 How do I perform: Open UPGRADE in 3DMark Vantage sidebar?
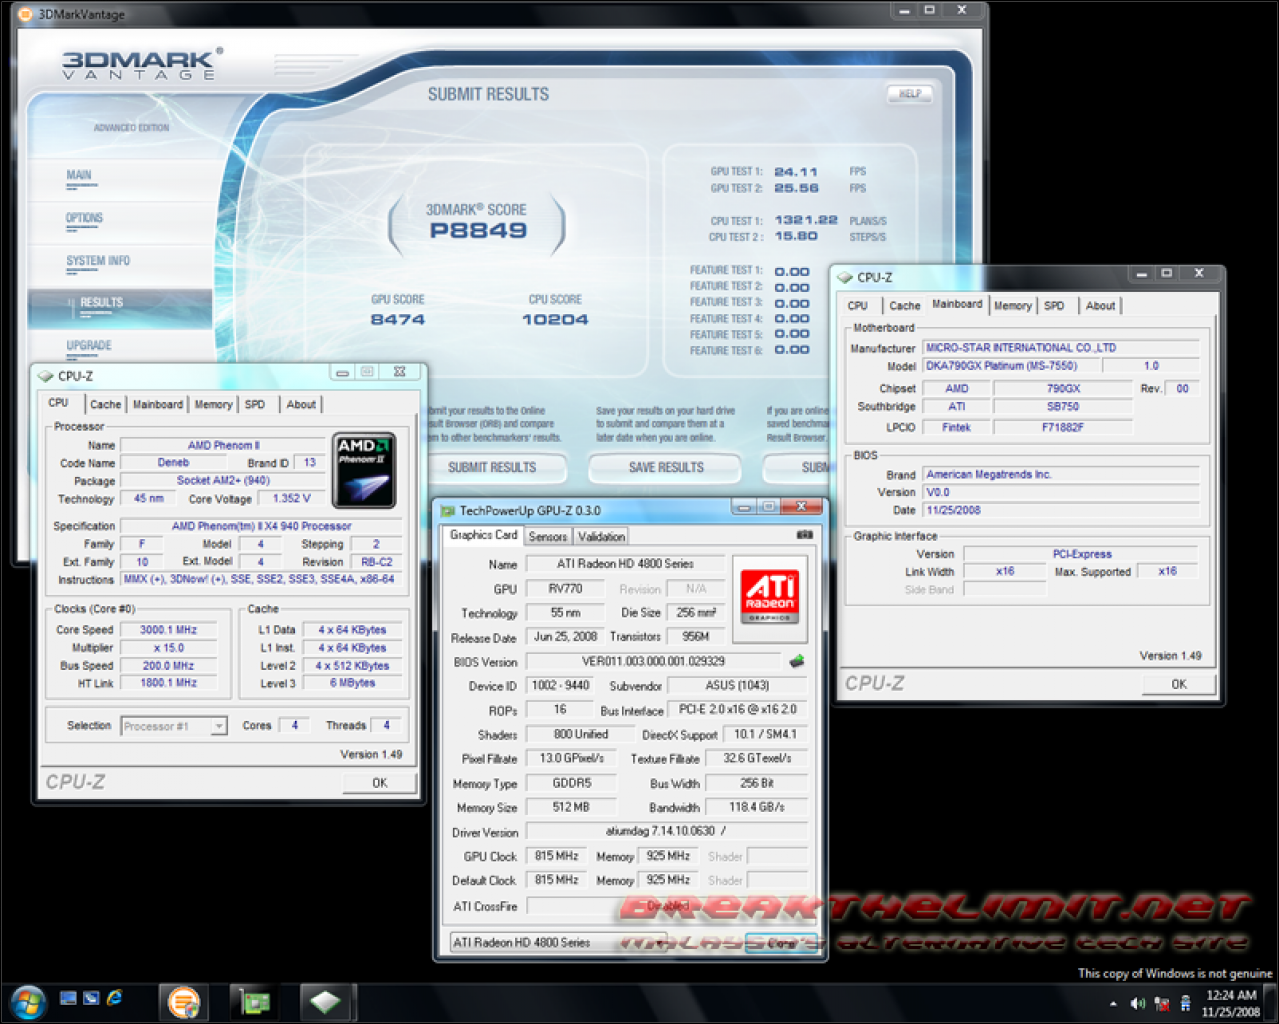89,346
